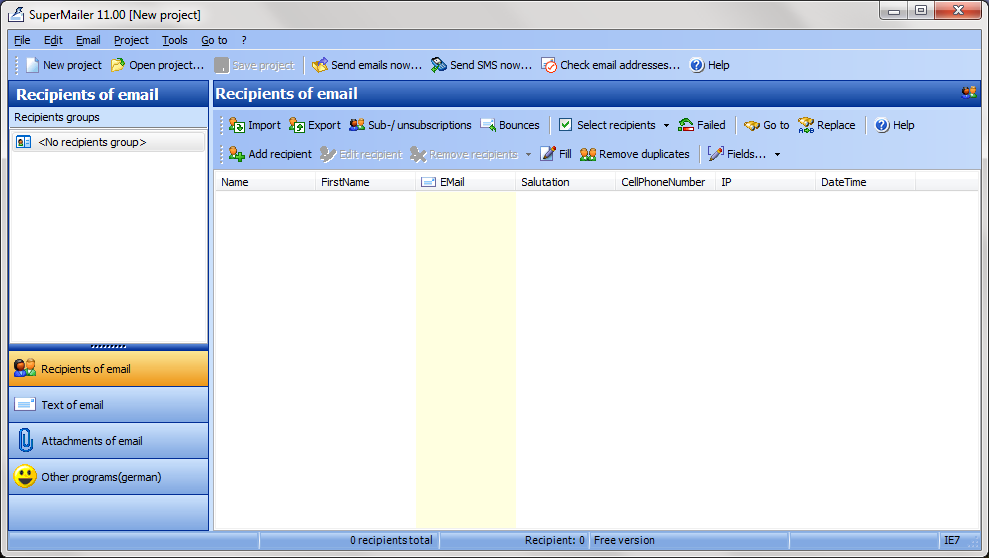
Task: Click the New project toolbar icon
Action: (x=32, y=65)
